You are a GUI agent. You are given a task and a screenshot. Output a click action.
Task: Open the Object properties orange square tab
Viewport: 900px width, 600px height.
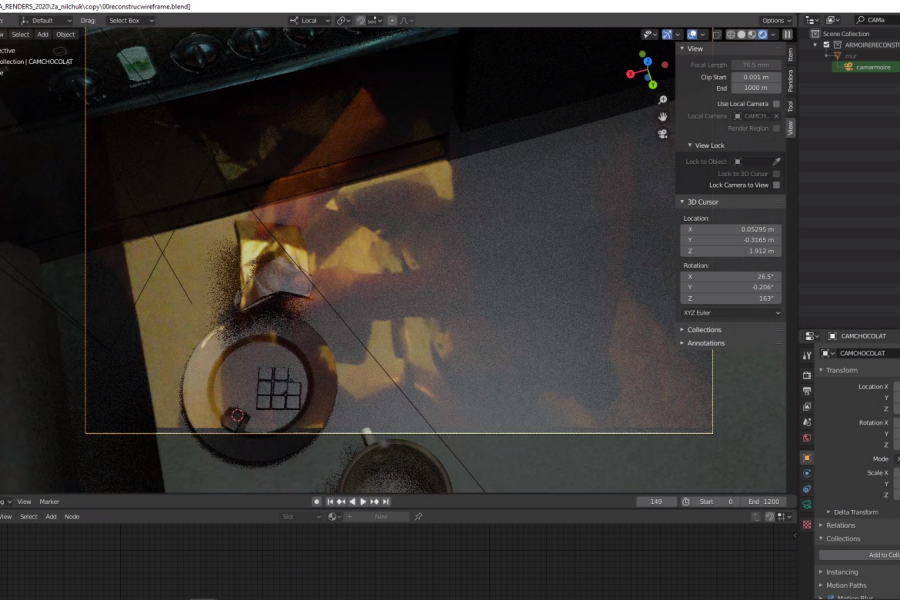(x=807, y=457)
